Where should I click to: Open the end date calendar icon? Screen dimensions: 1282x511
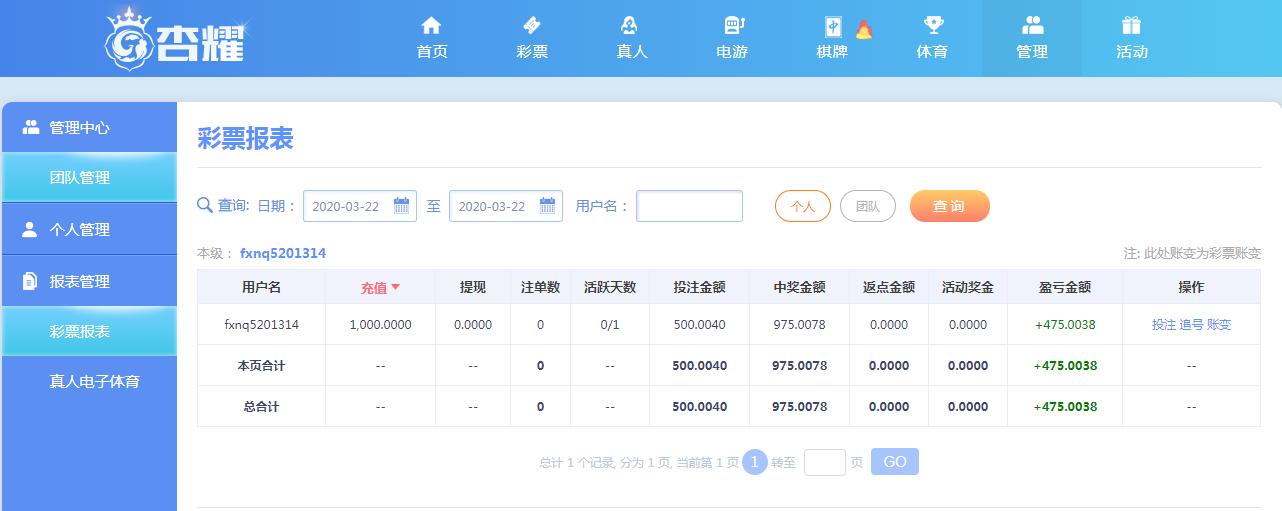pos(548,205)
